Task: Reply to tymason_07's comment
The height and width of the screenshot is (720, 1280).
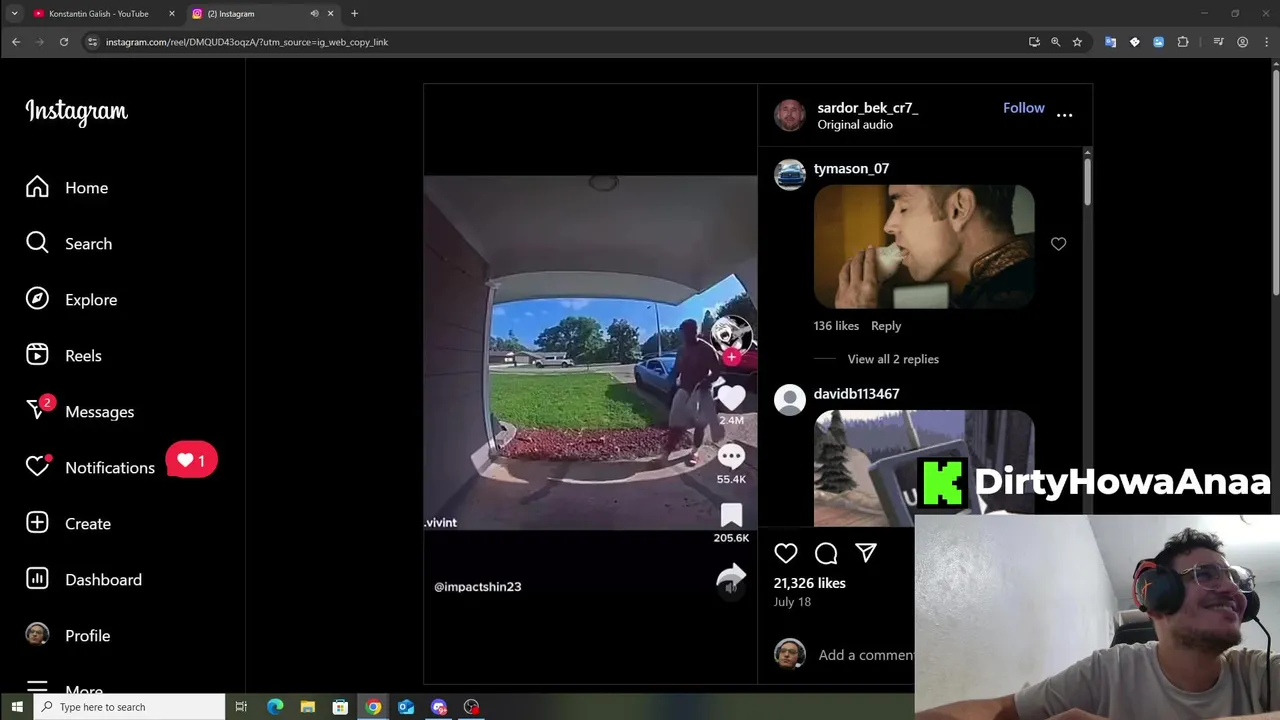Action: [x=886, y=326]
